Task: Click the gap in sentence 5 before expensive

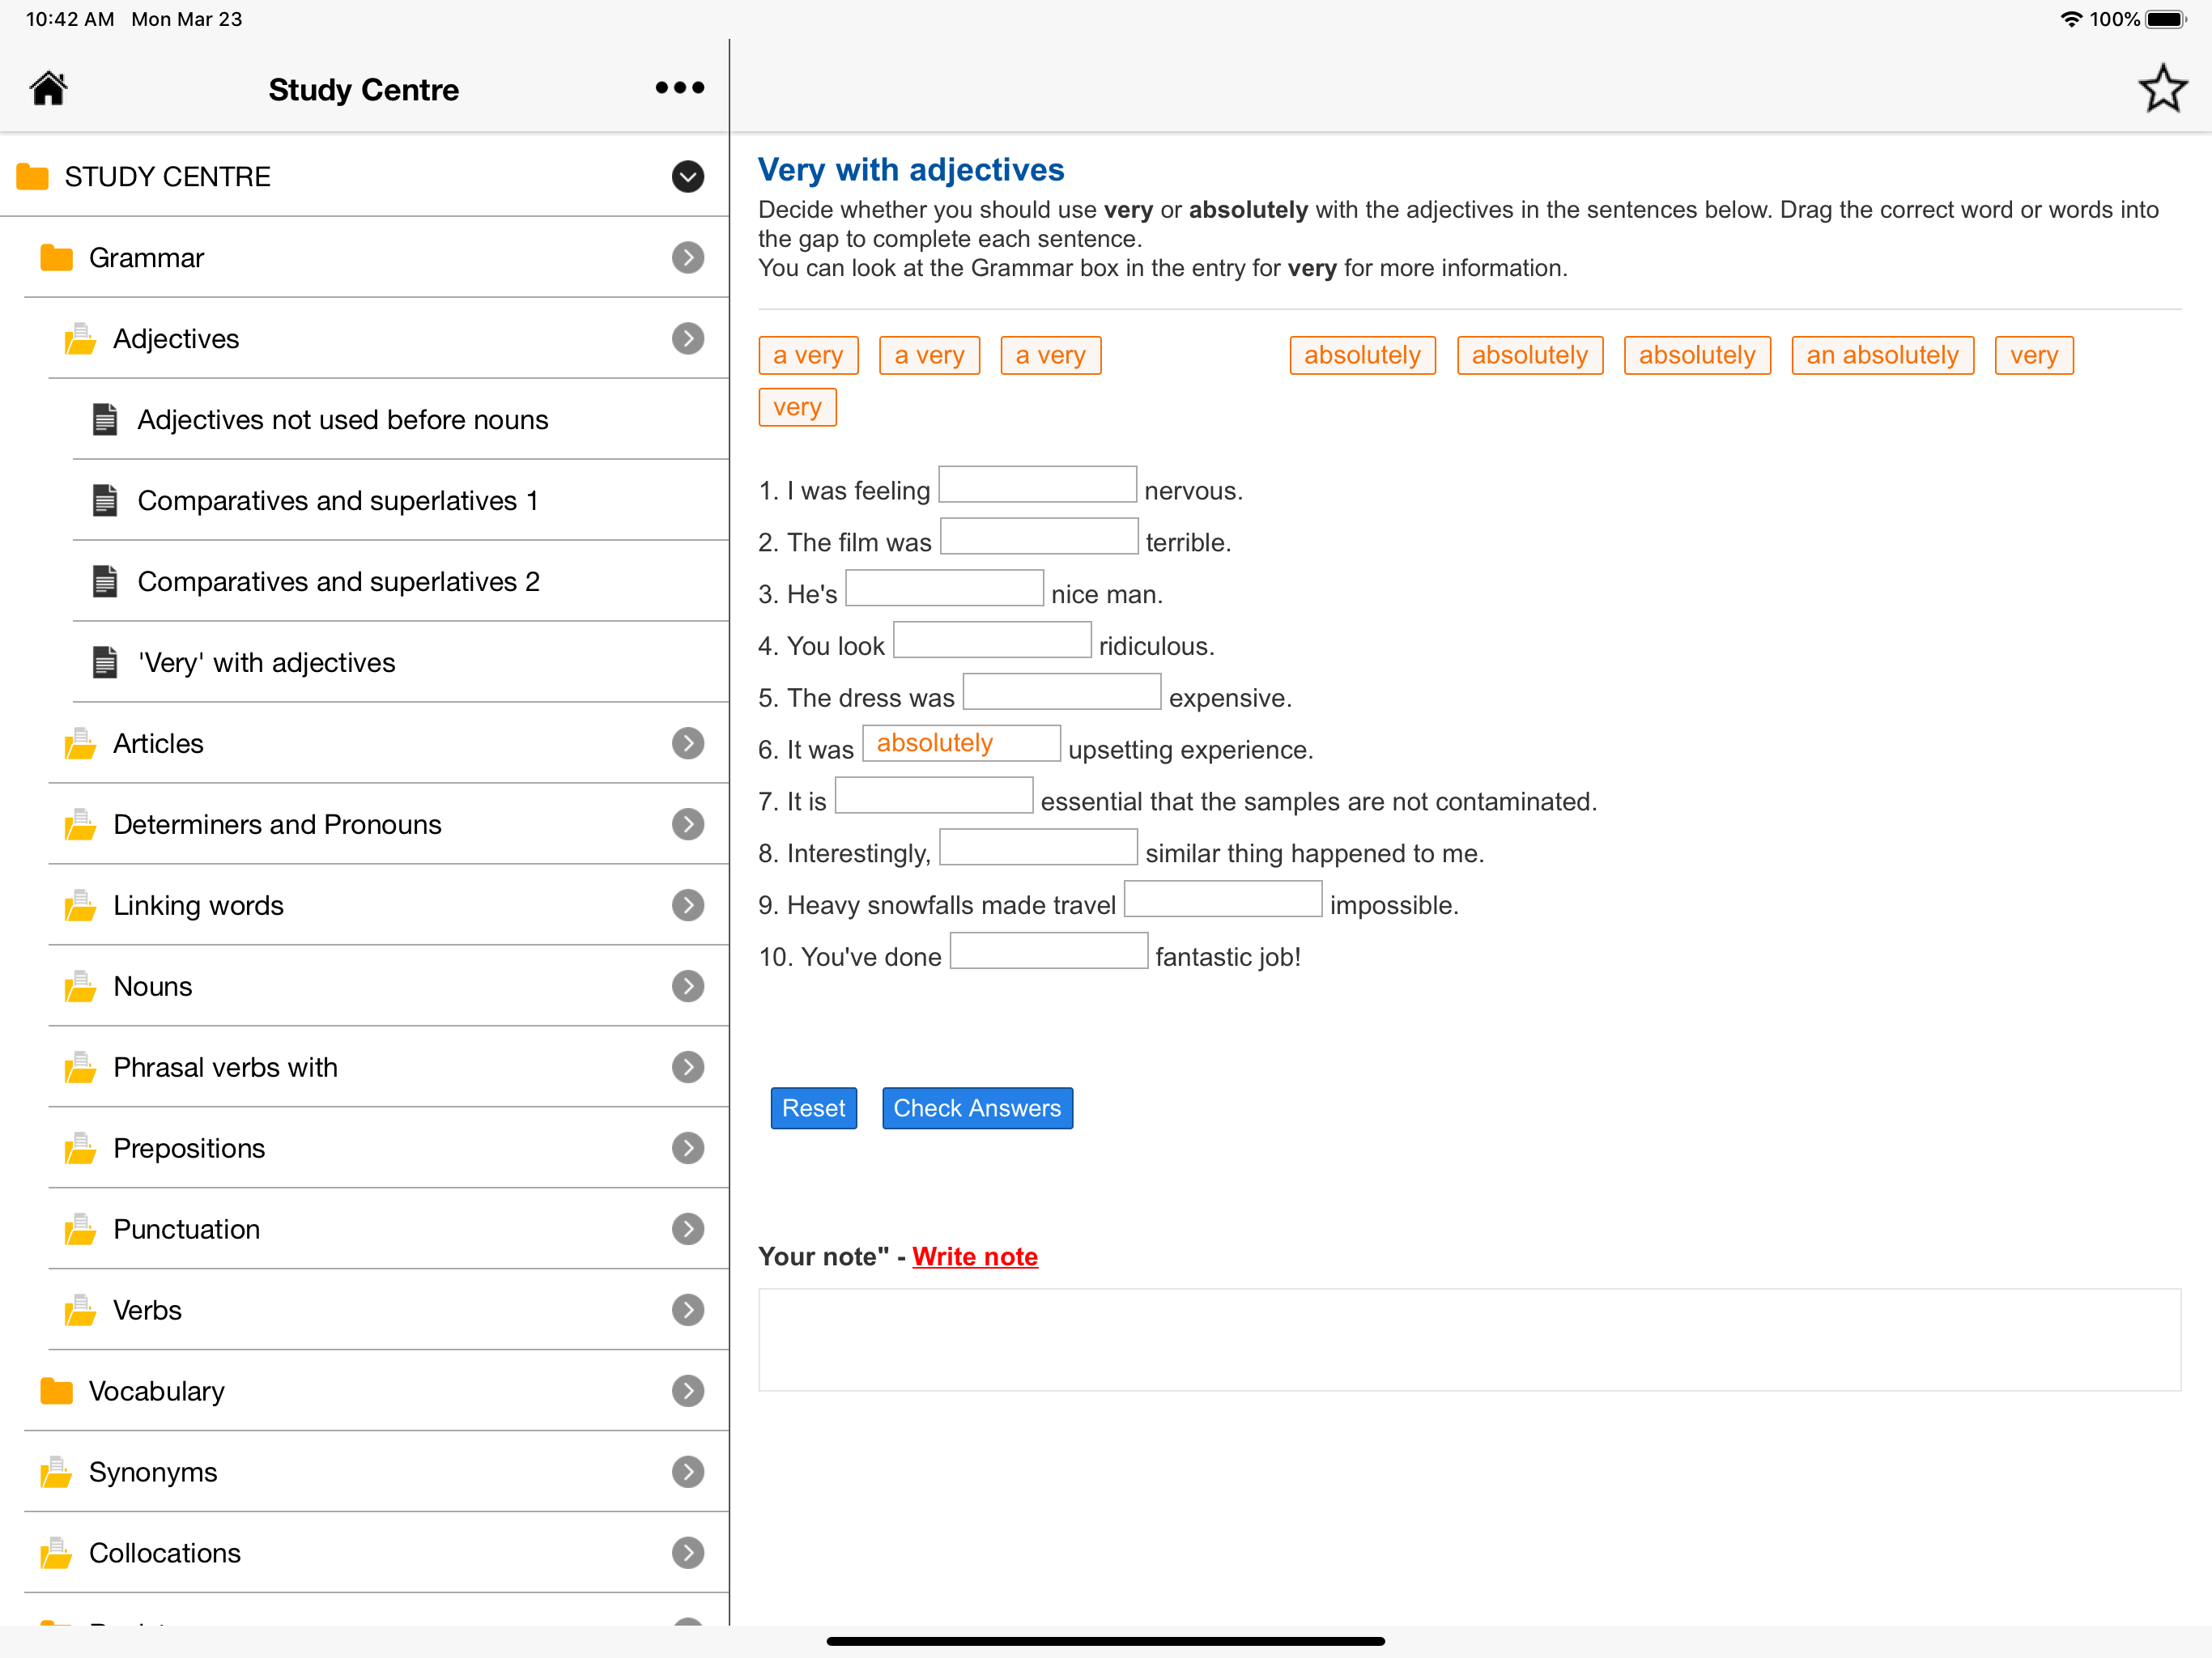Action: (1062, 692)
